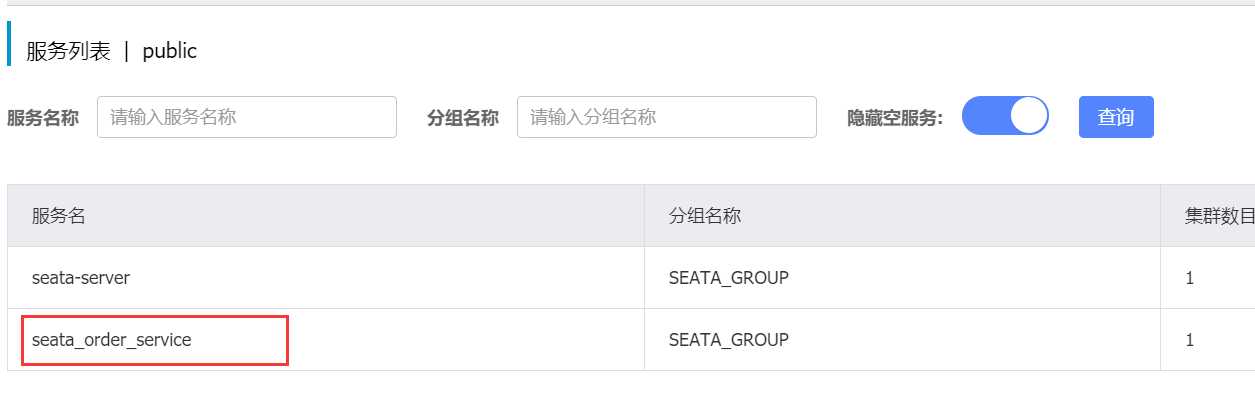Click SEATA_GROUP in the seata_order_service row

pos(729,340)
